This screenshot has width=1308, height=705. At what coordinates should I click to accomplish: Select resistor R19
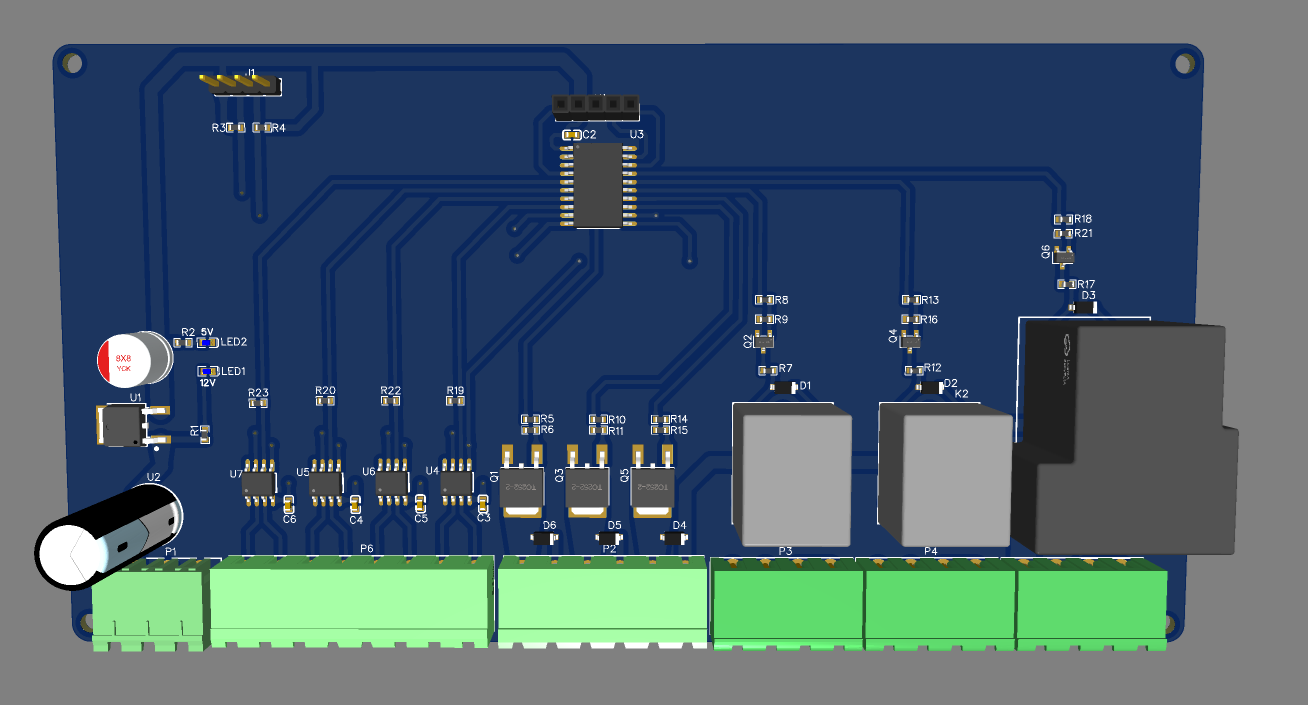[455, 401]
